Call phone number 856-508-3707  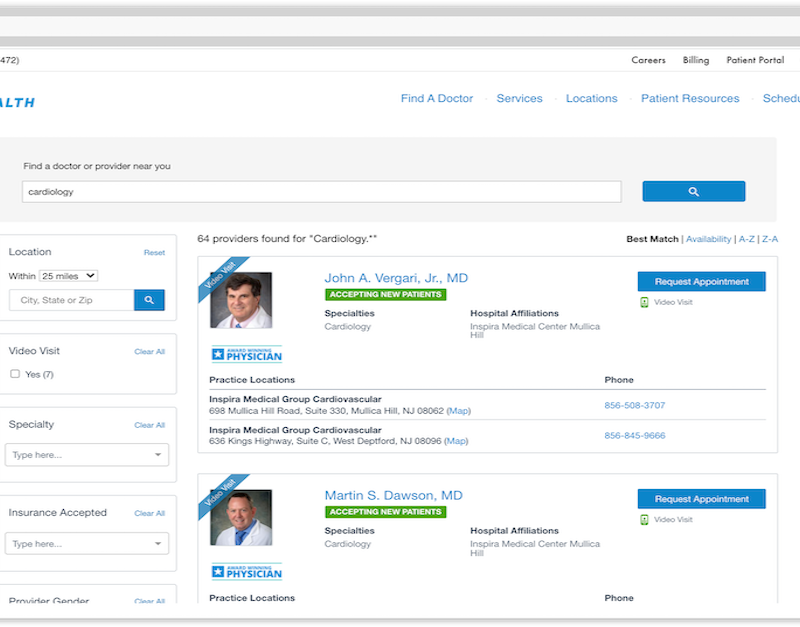tap(634, 406)
